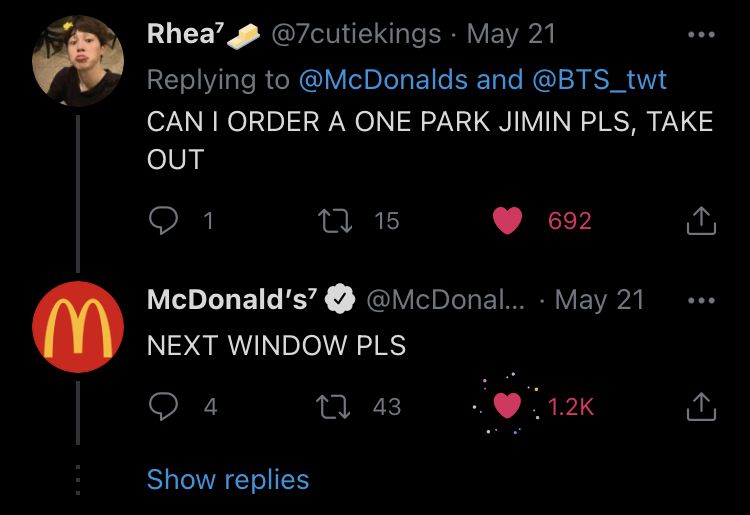The width and height of the screenshot is (750, 515).
Task: Expand thread with Show replies
Action: tap(228, 480)
